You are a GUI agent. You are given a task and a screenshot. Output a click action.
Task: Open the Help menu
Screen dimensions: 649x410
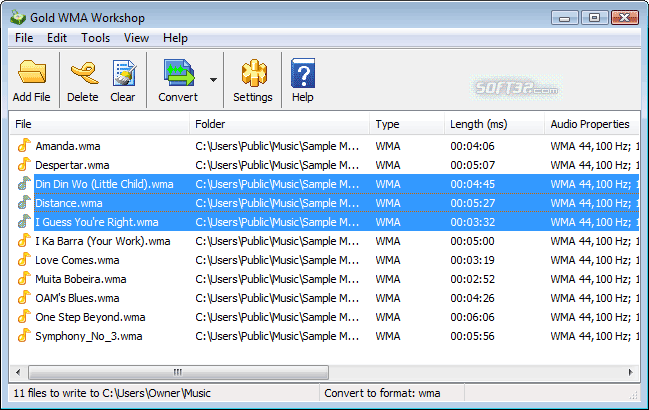[175, 38]
